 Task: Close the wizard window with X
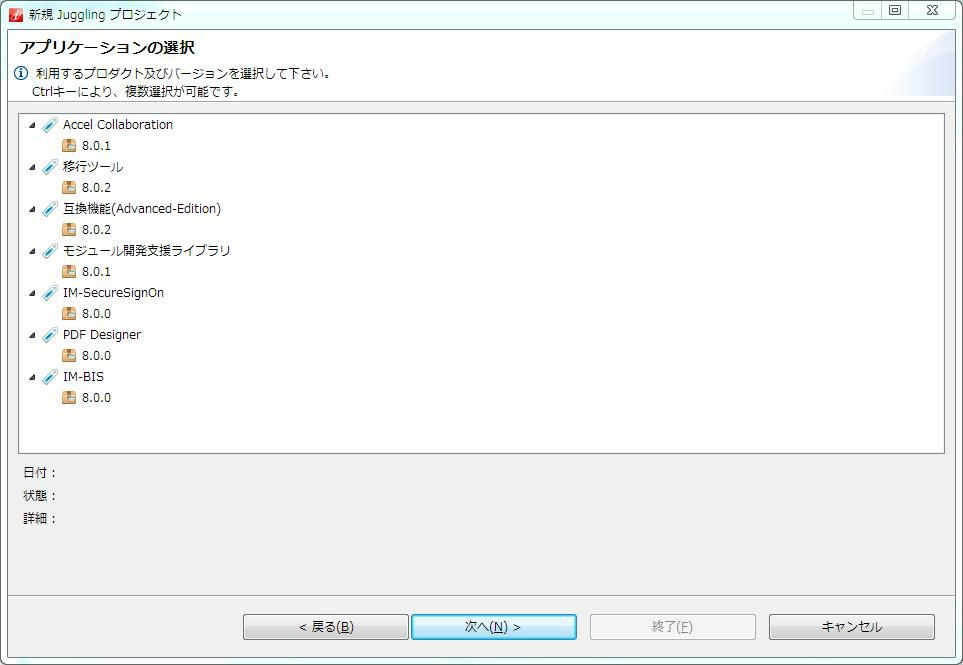(x=932, y=10)
